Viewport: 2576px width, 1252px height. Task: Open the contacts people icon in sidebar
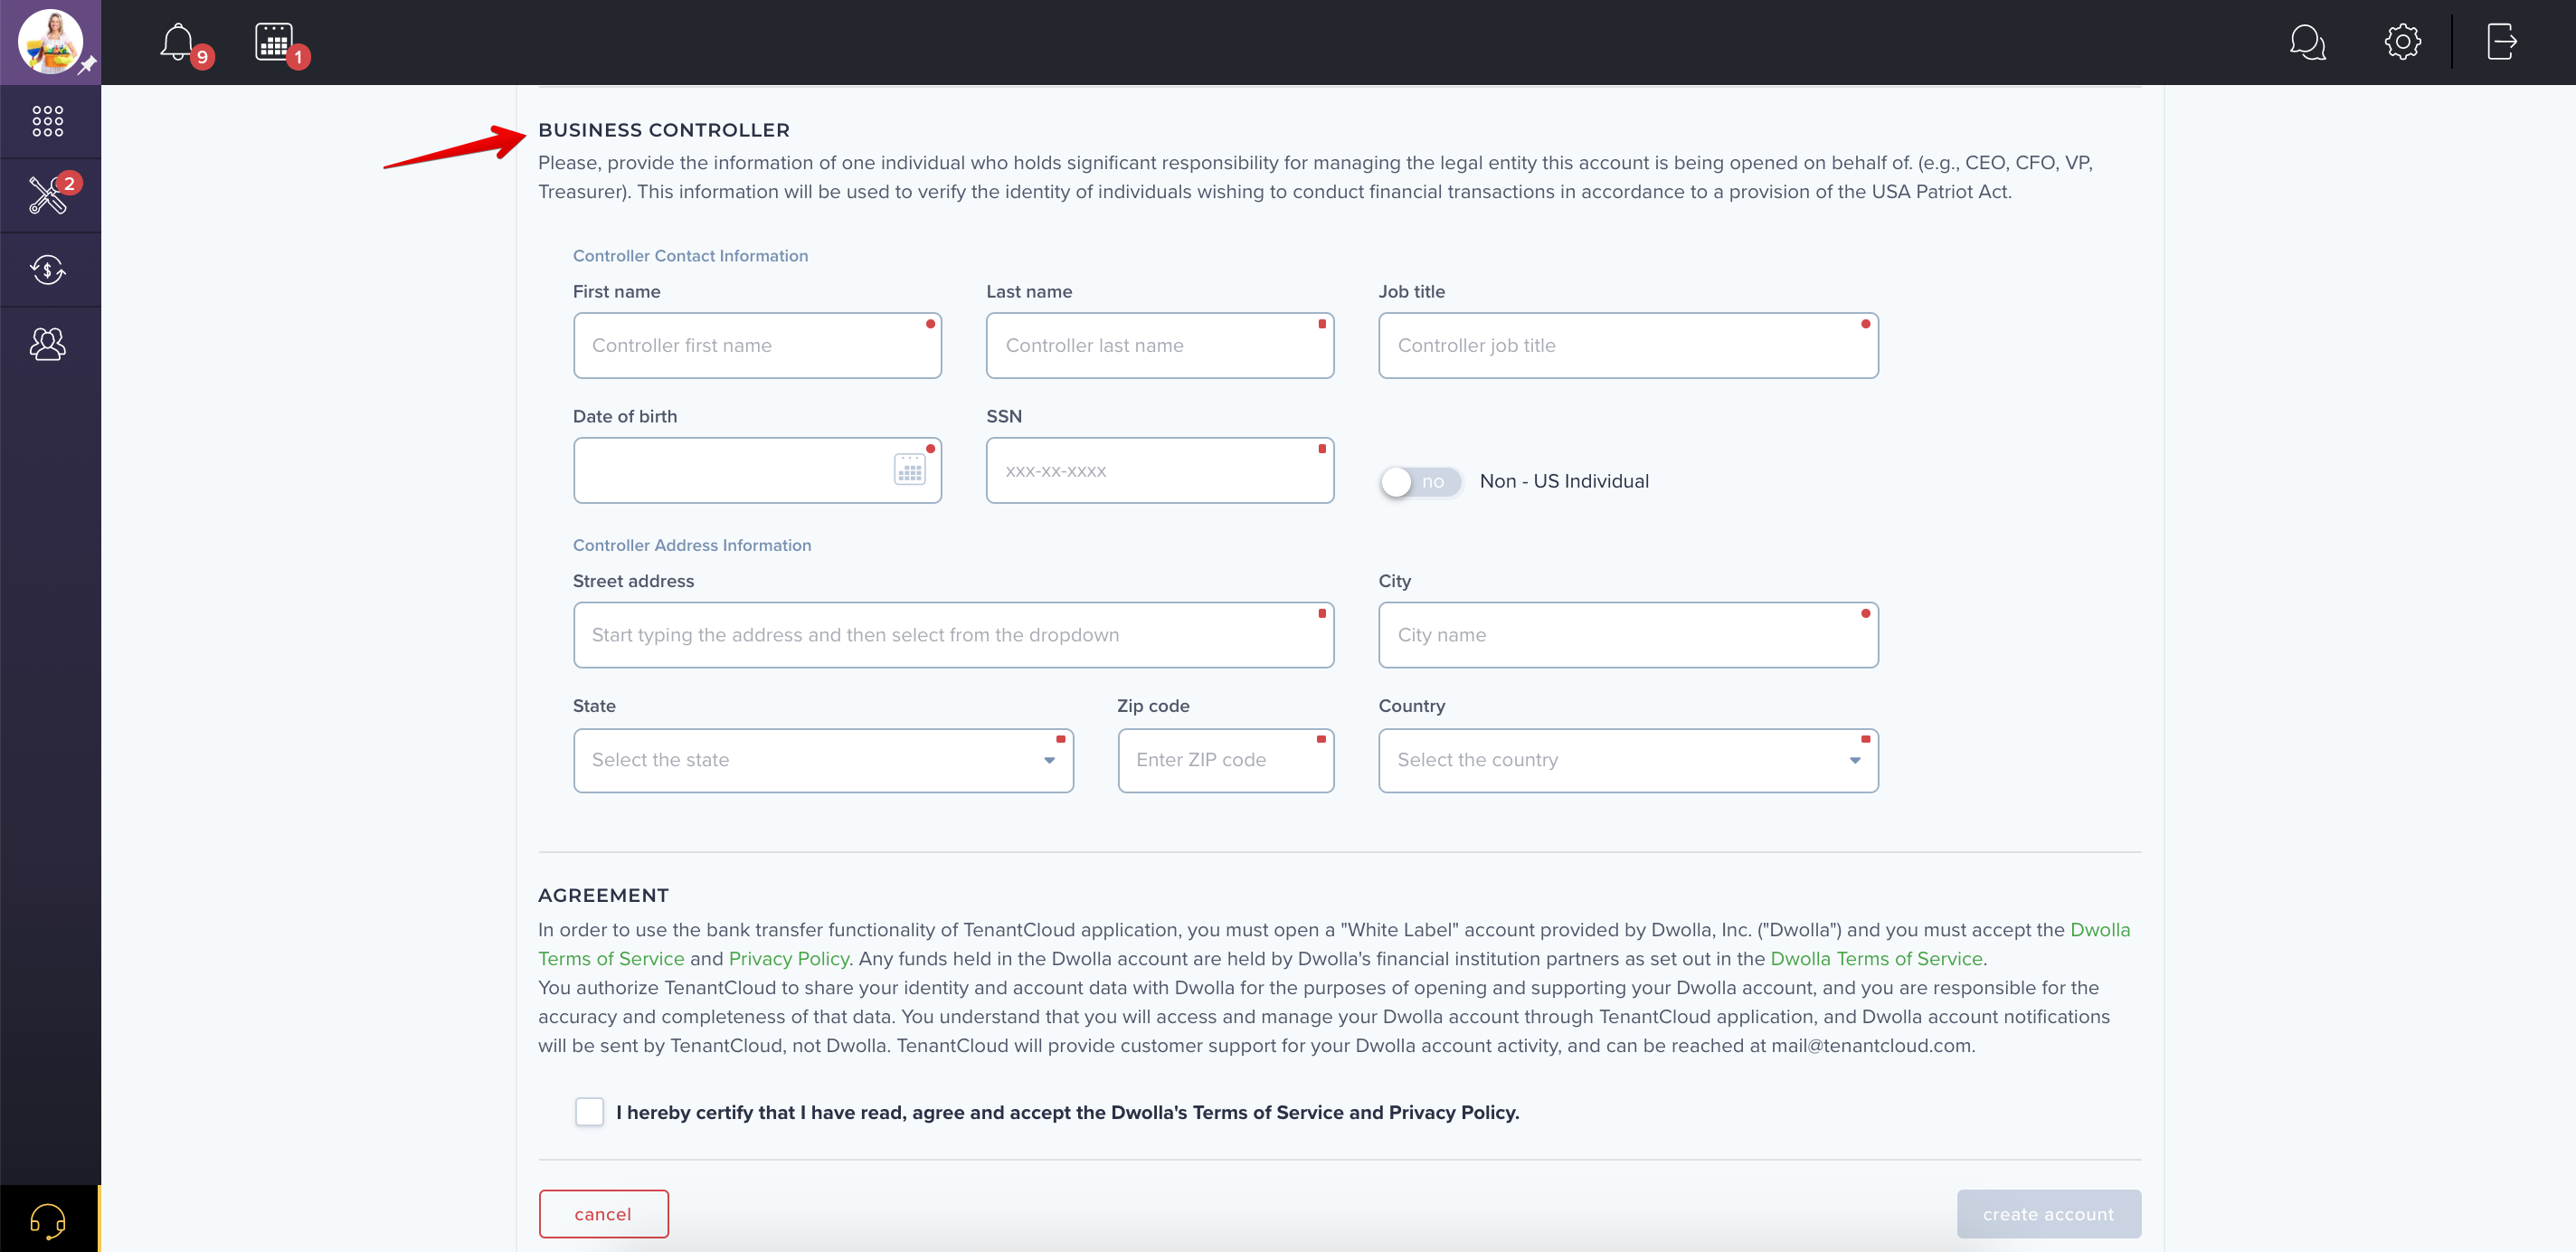(x=48, y=344)
